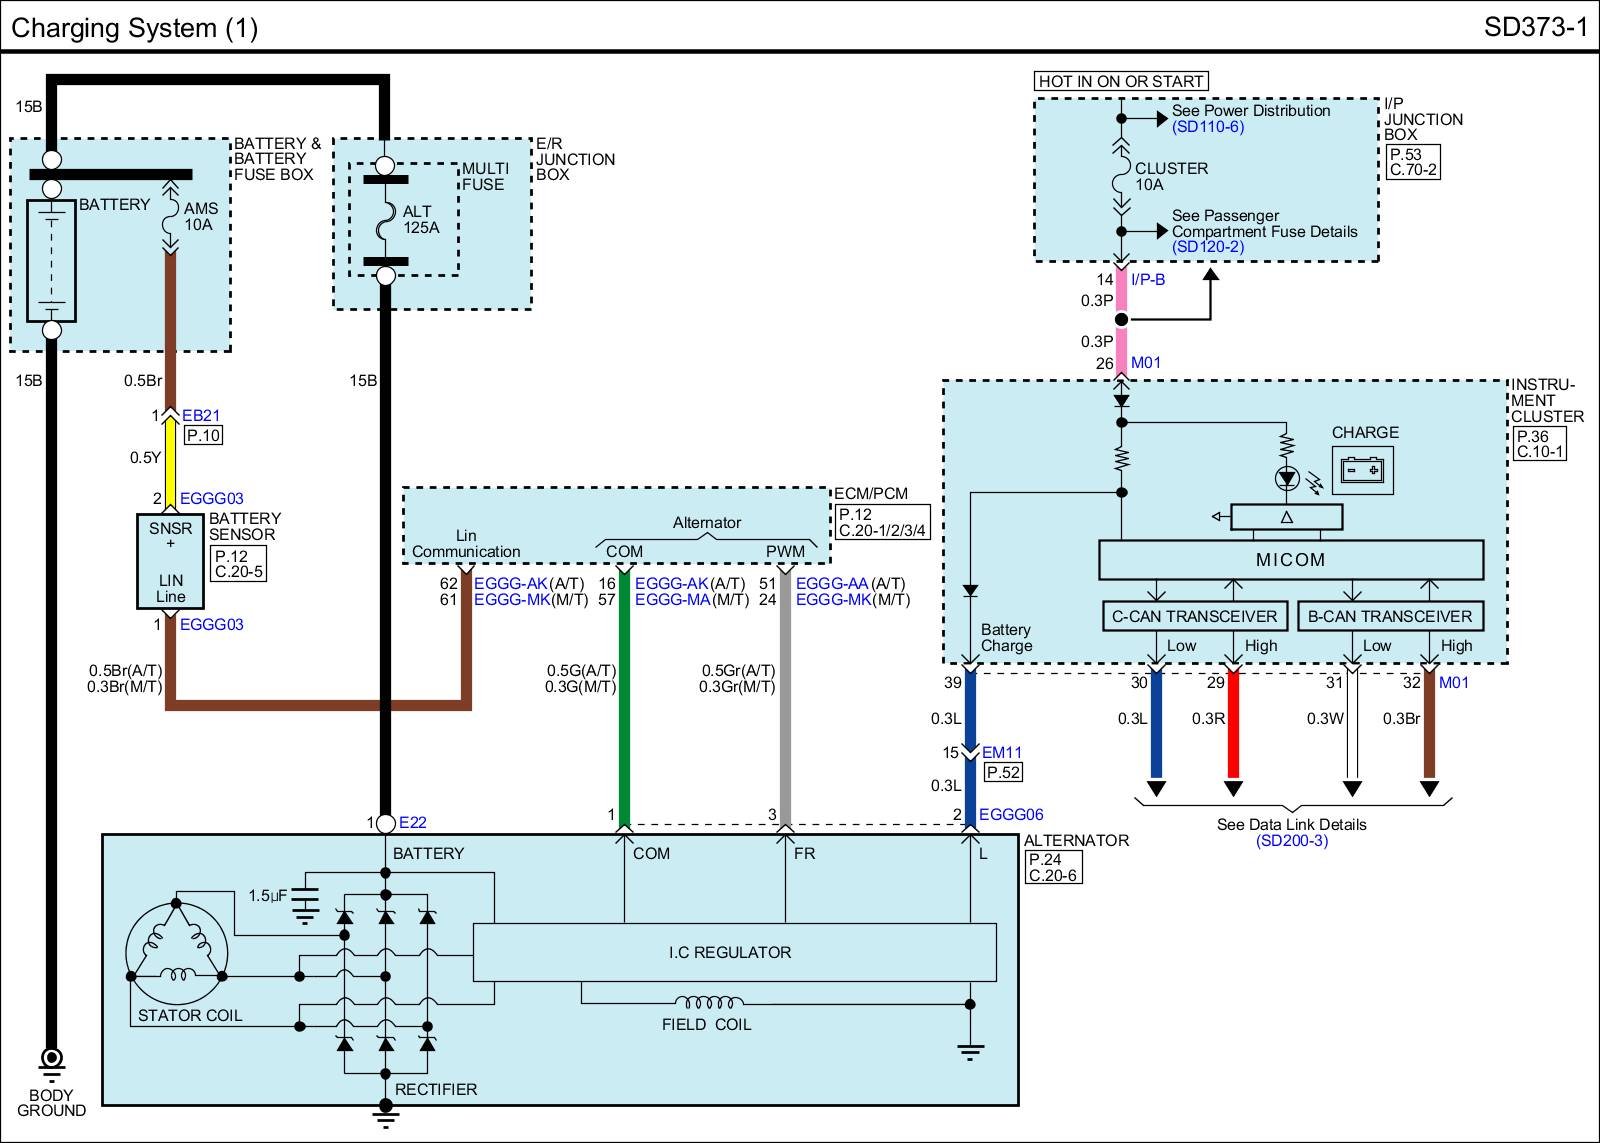Click the CHARGE battery warning lamp icon
Viewport: 1600px width, 1143px height.
pyautogui.click(x=1365, y=469)
